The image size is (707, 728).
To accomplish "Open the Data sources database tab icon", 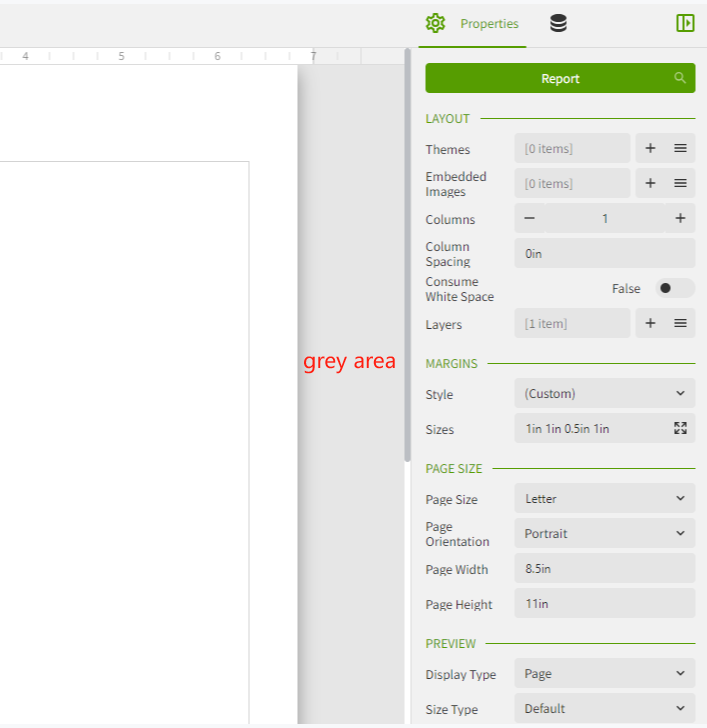I will point(558,23).
